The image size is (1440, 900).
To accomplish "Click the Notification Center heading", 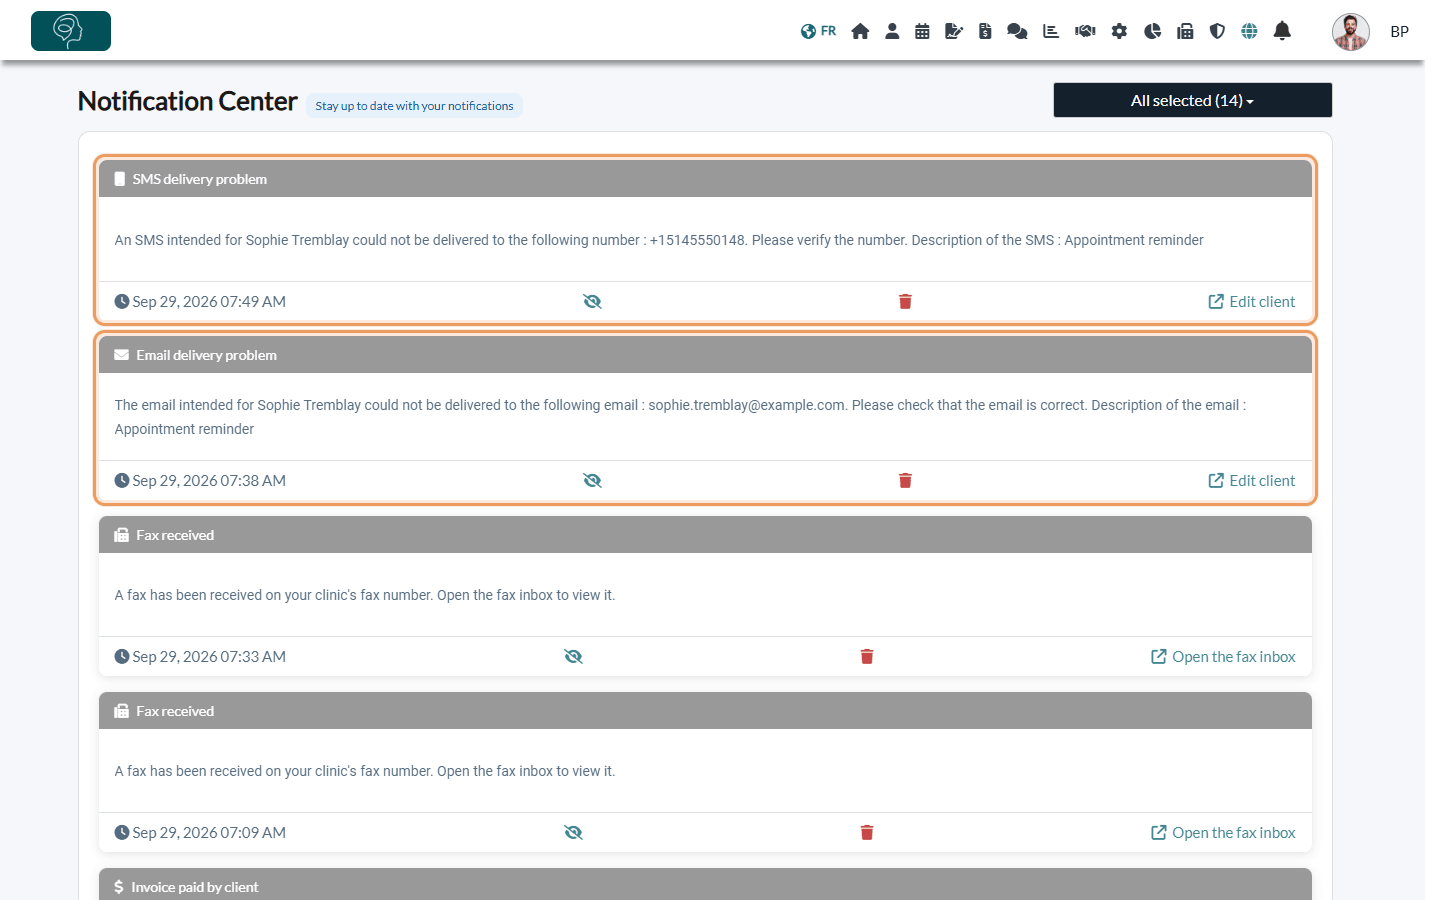I will tap(188, 101).
